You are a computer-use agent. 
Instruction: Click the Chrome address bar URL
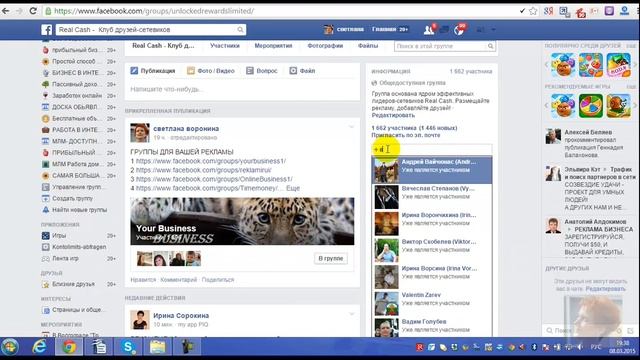click(154, 11)
